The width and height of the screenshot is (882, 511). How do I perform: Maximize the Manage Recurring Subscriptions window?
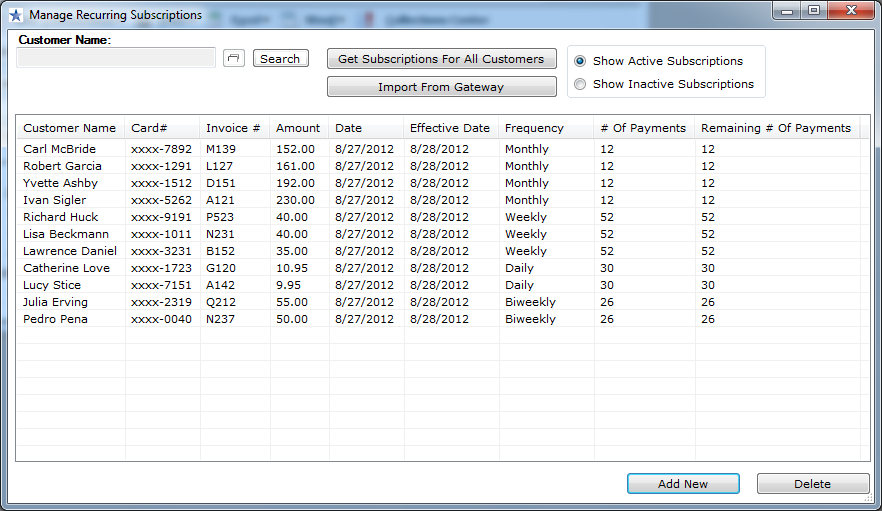(x=813, y=11)
